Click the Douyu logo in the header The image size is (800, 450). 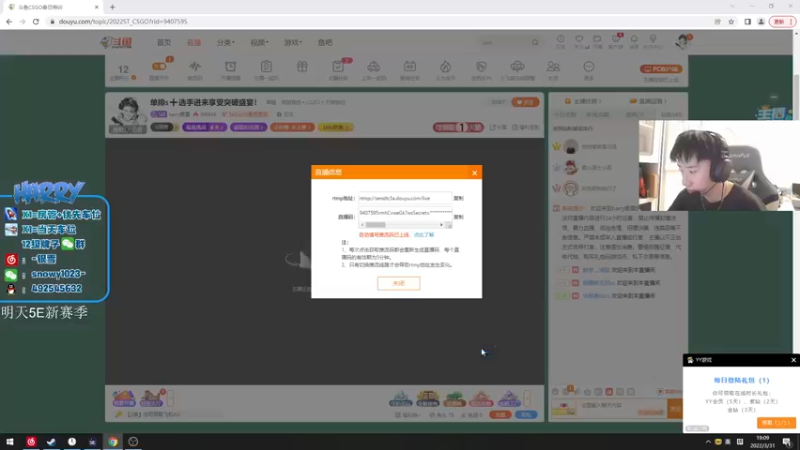pyautogui.click(x=116, y=42)
